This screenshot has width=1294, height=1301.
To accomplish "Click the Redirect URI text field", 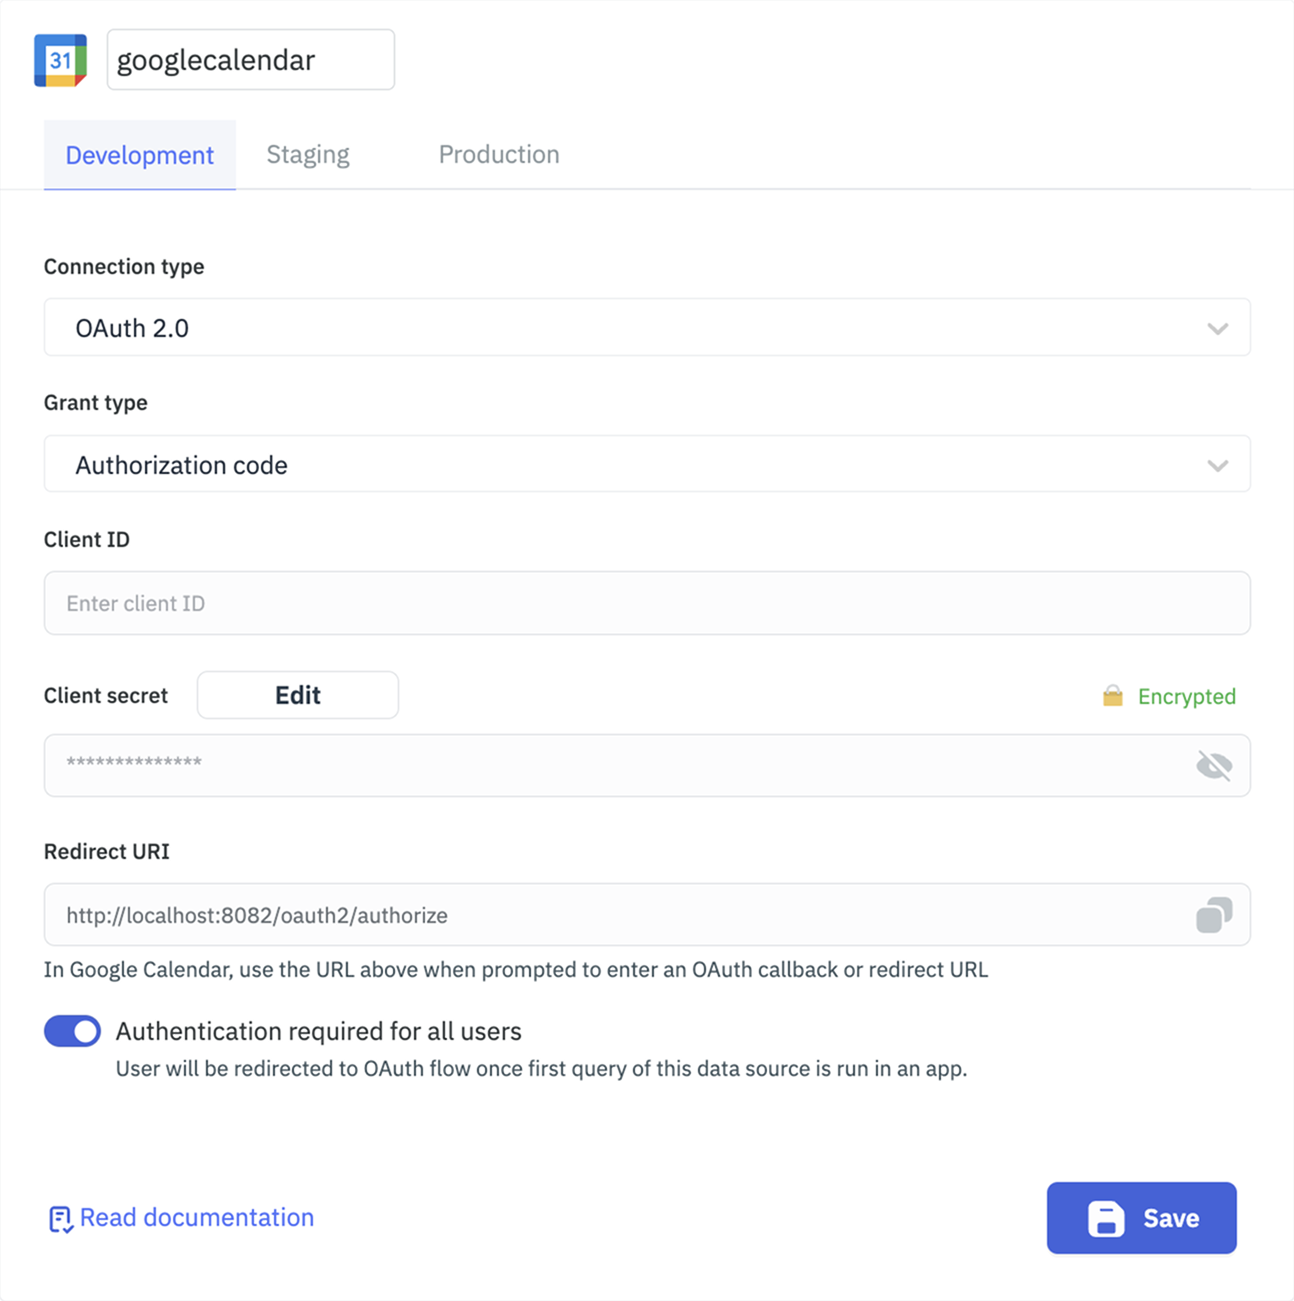I will click(620, 915).
